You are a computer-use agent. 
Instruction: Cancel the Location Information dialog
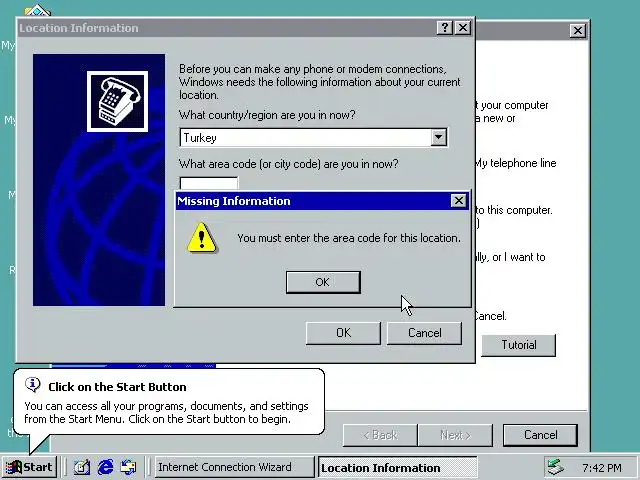(x=424, y=333)
